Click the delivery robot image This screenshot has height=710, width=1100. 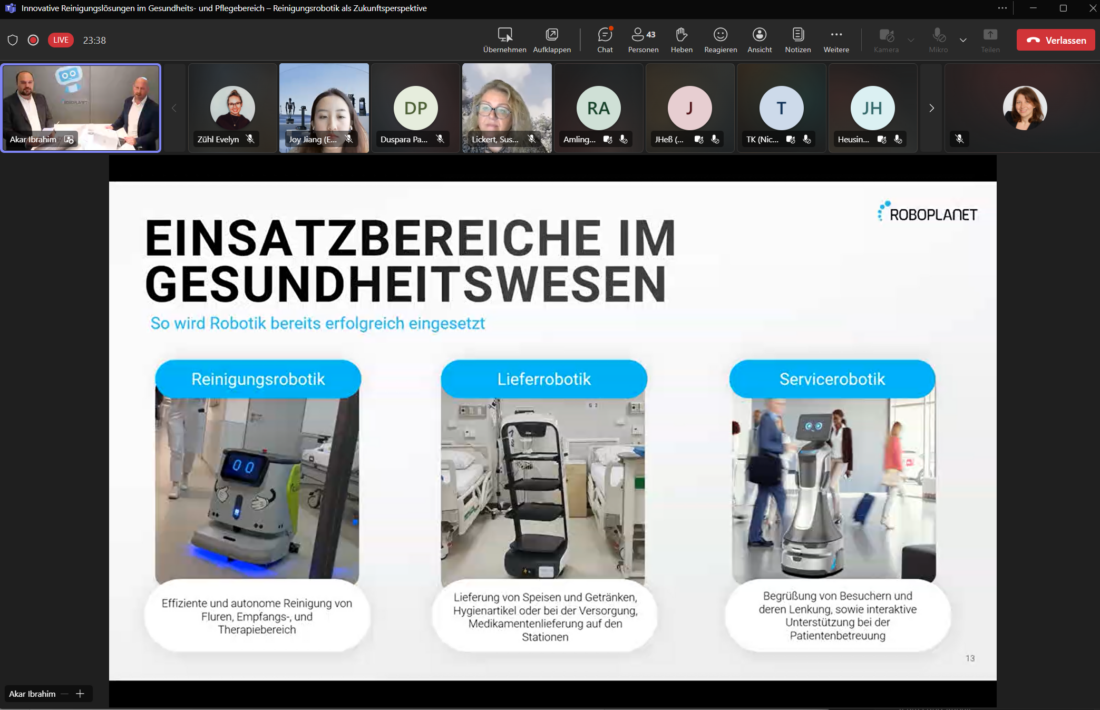[543, 490]
